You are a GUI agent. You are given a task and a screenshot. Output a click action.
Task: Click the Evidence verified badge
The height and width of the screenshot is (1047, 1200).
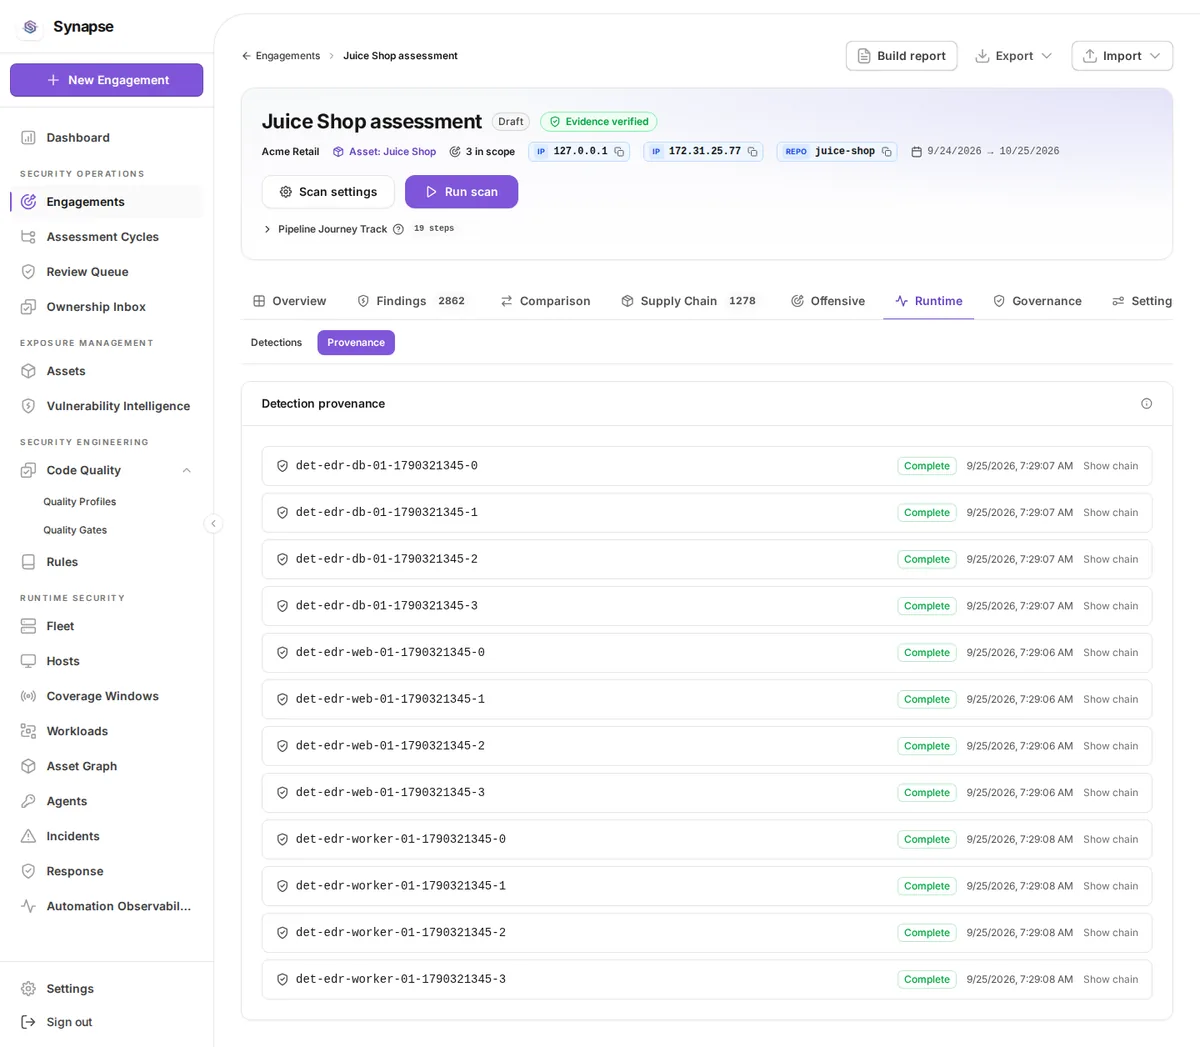598,122
